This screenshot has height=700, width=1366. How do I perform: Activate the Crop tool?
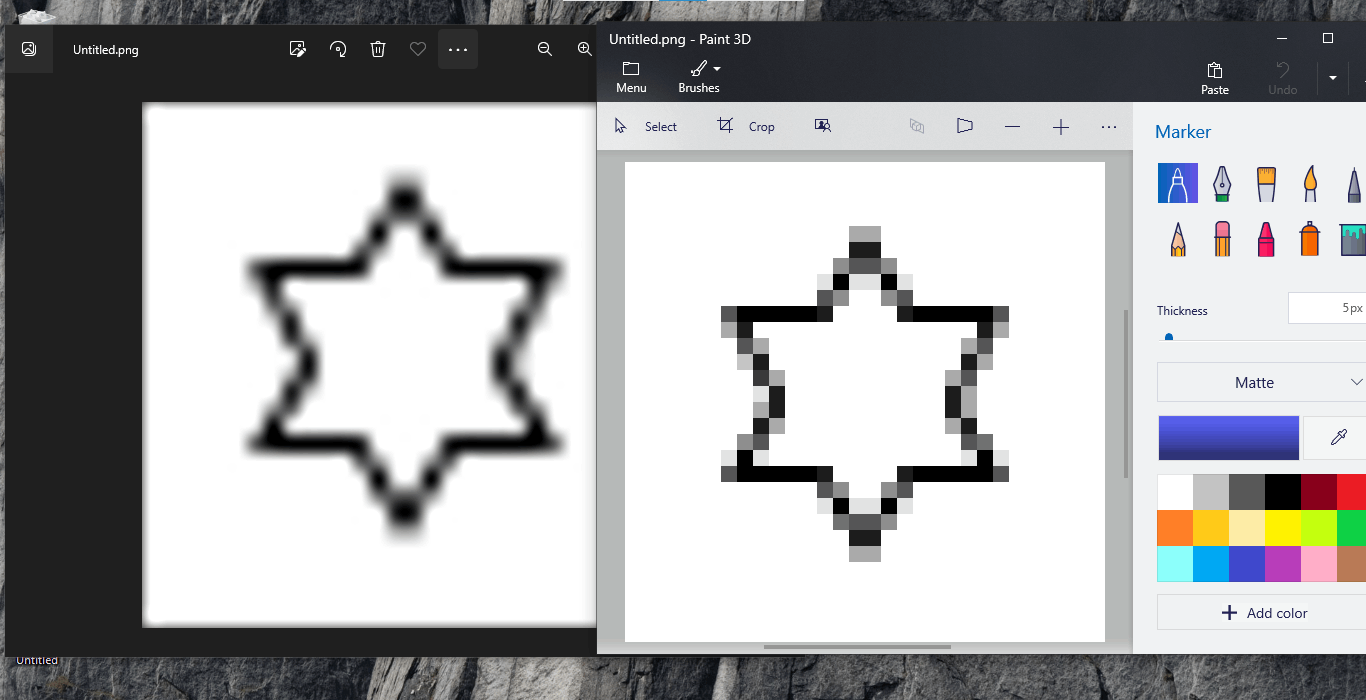(x=746, y=126)
